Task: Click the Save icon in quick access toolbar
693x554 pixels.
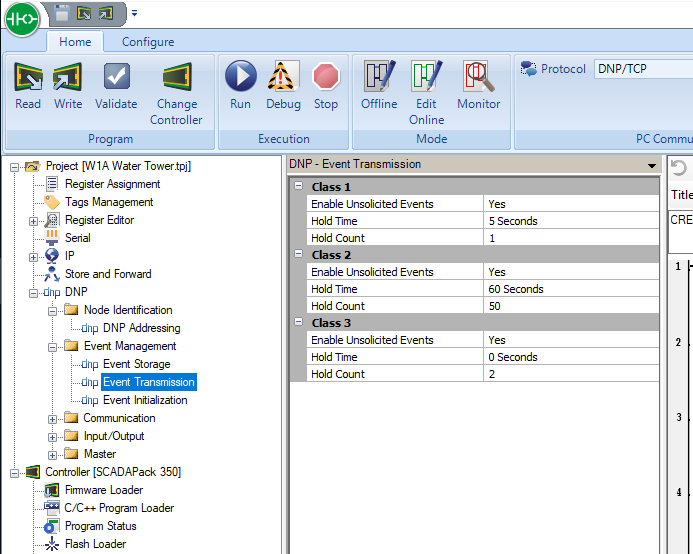Action: [62, 14]
